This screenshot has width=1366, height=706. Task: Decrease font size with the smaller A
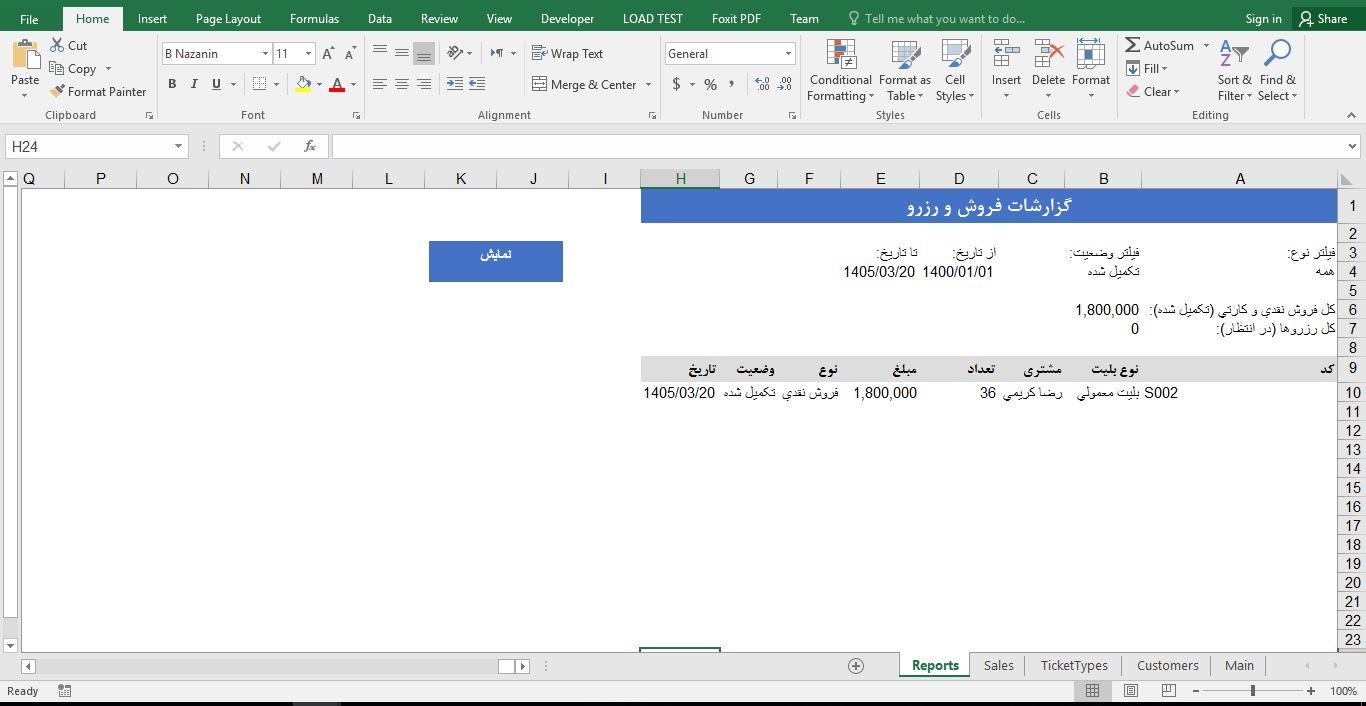(351, 54)
